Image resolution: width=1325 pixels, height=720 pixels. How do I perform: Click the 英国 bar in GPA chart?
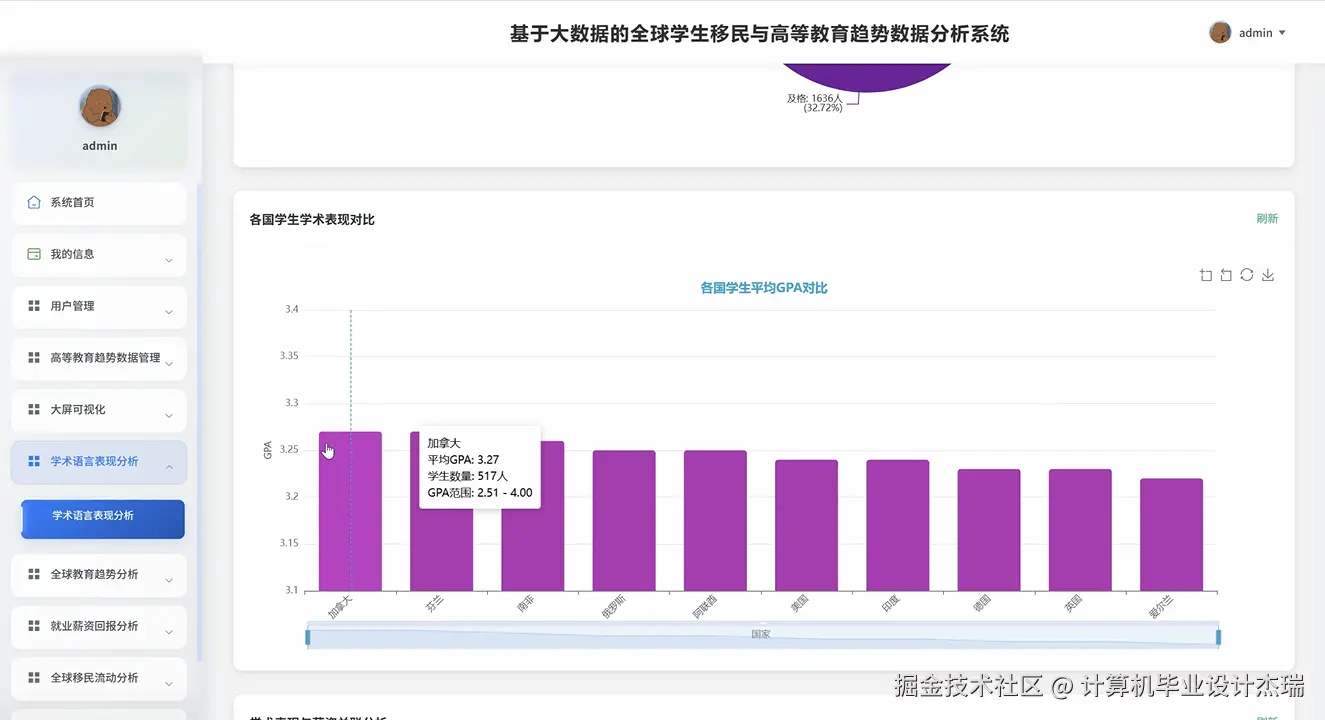tap(1080, 530)
